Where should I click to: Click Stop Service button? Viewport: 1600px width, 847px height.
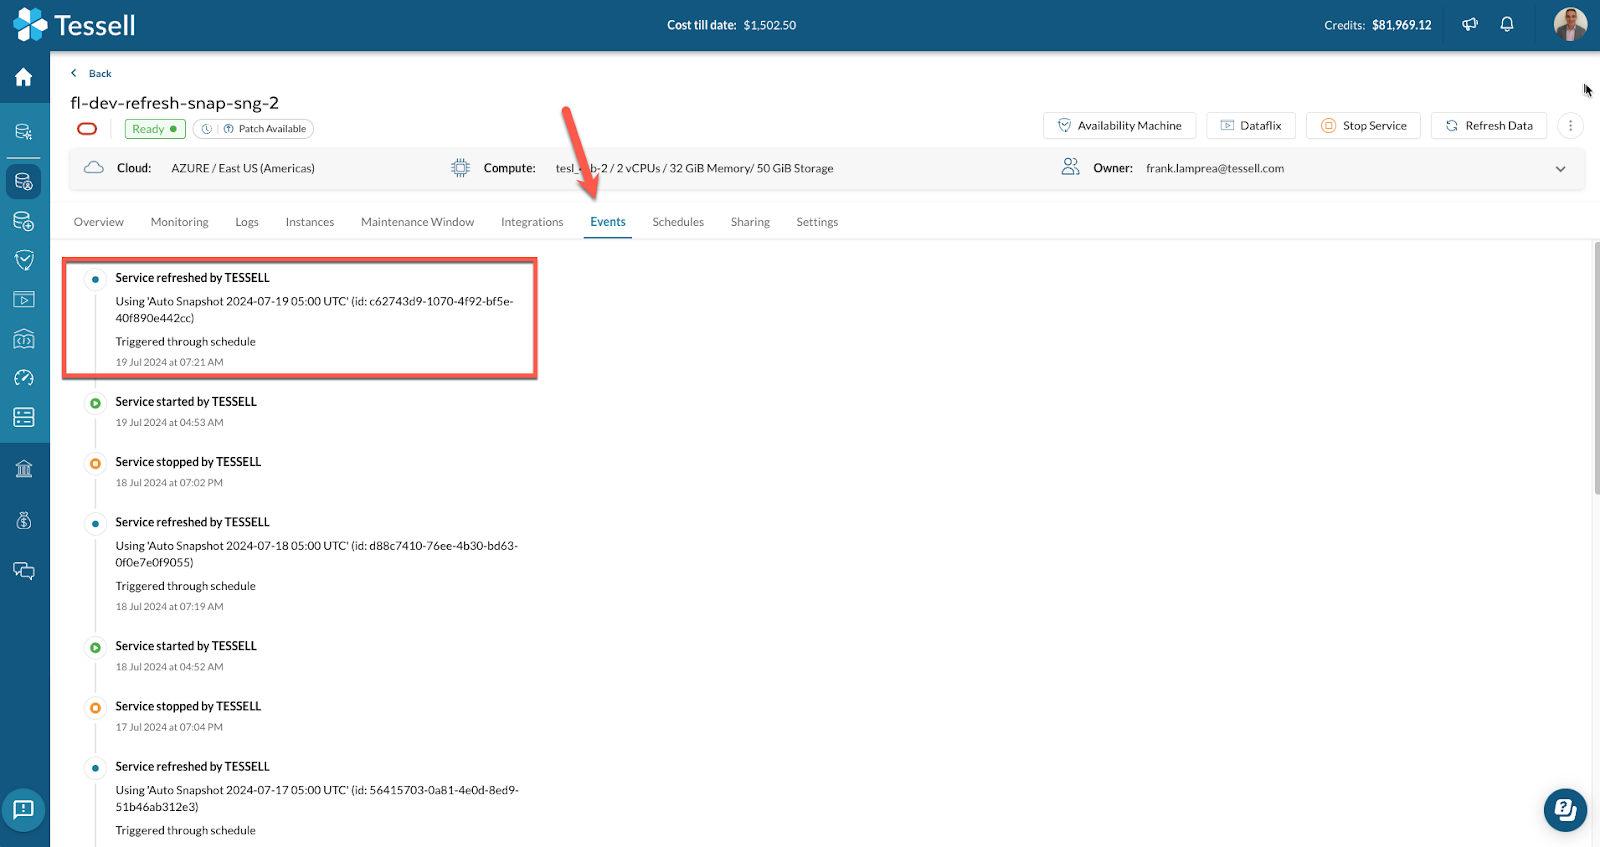[x=1363, y=126]
